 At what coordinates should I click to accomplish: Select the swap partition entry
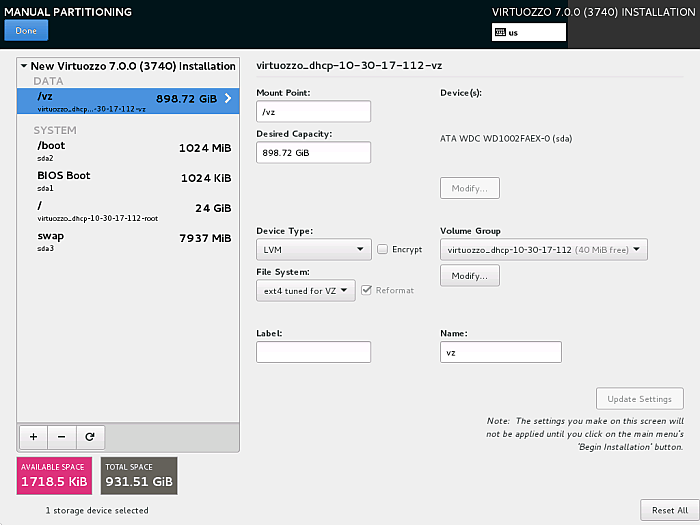click(128, 240)
